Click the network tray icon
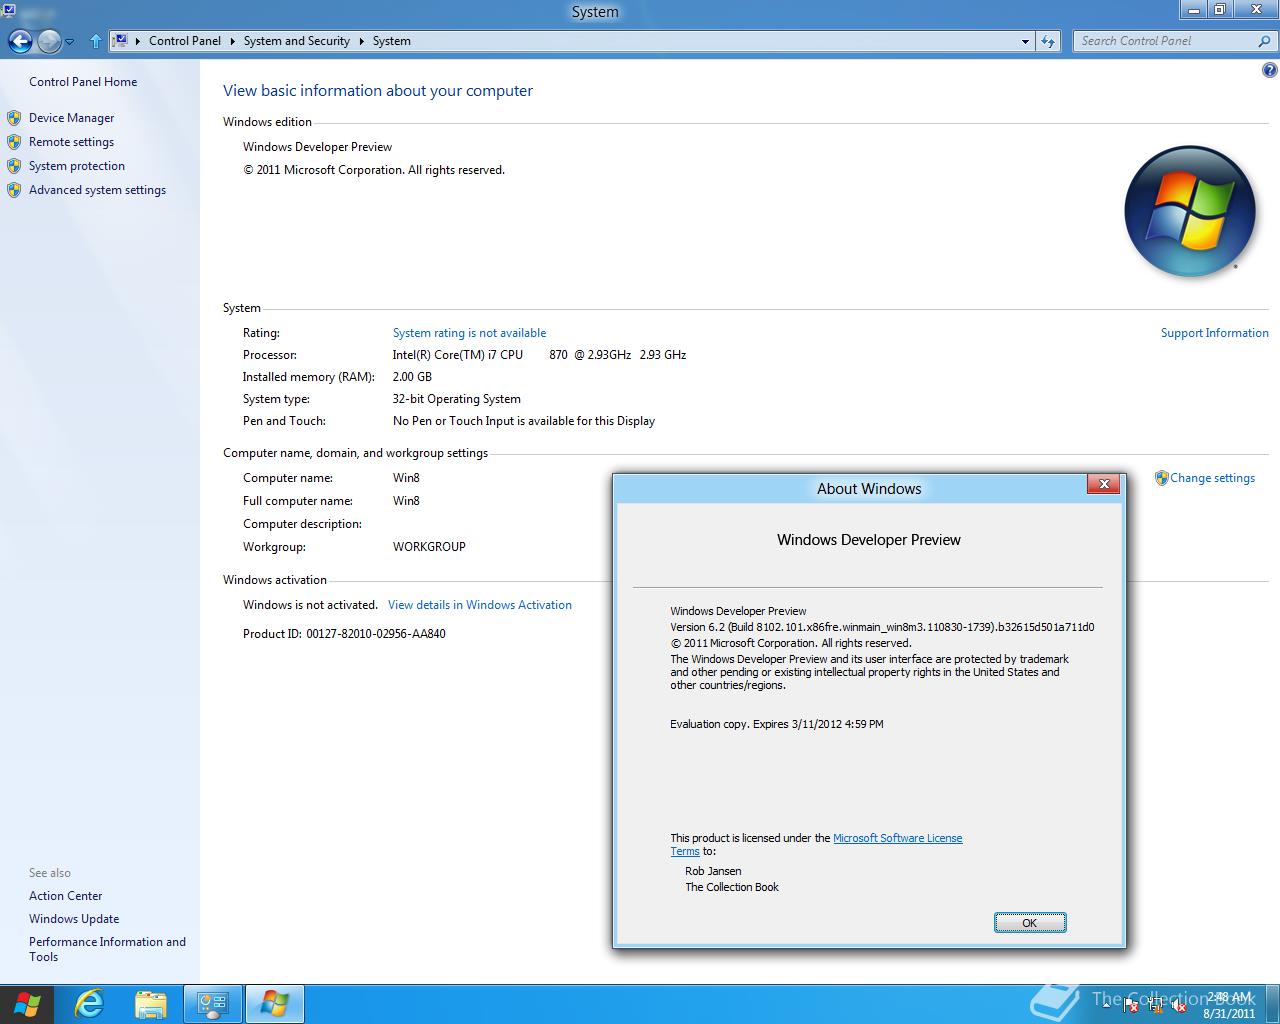The width and height of the screenshot is (1280, 1024). coord(1155,1005)
